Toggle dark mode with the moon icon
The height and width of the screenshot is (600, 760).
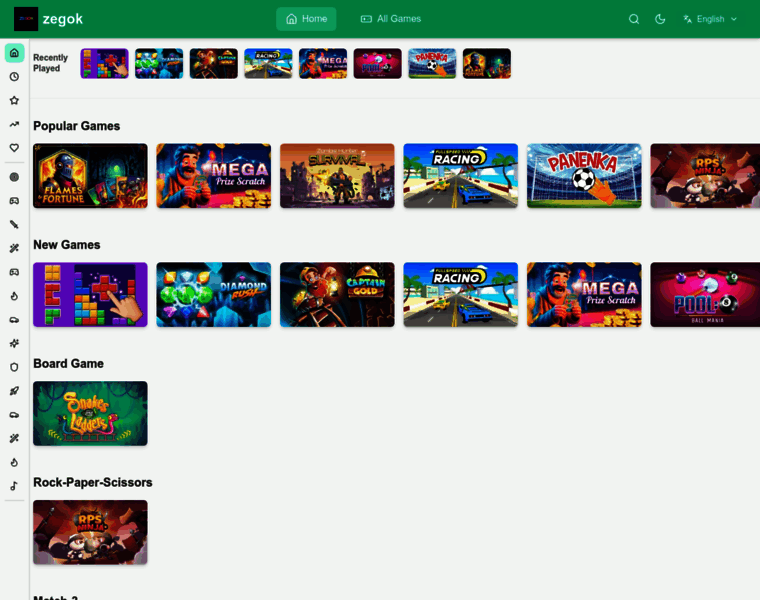[660, 19]
